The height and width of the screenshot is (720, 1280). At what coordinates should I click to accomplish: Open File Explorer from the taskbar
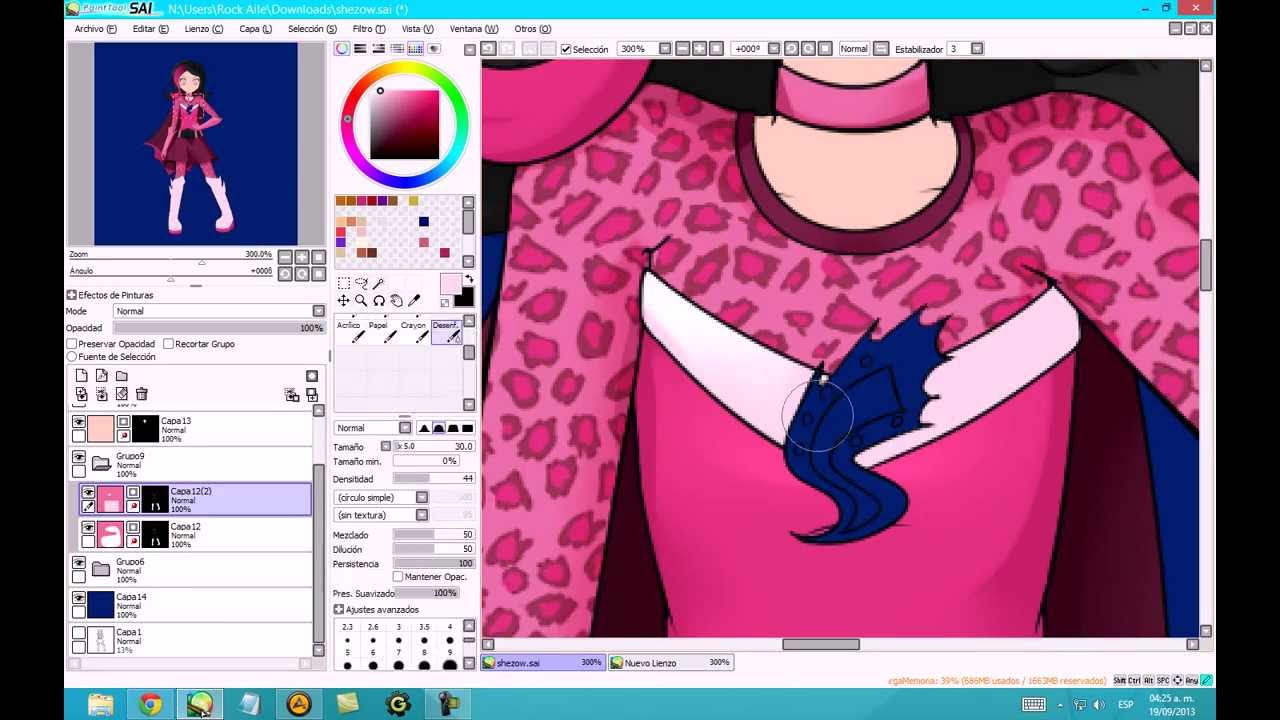(101, 705)
